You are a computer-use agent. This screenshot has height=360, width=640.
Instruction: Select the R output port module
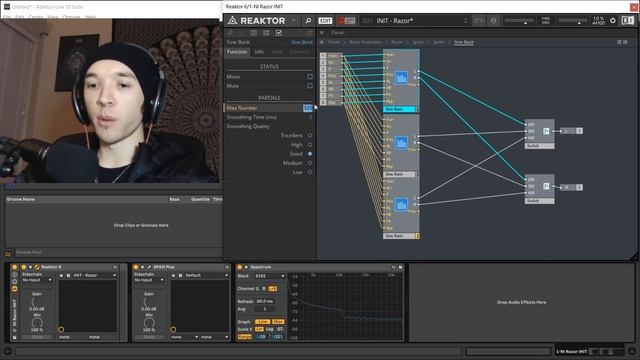point(571,187)
